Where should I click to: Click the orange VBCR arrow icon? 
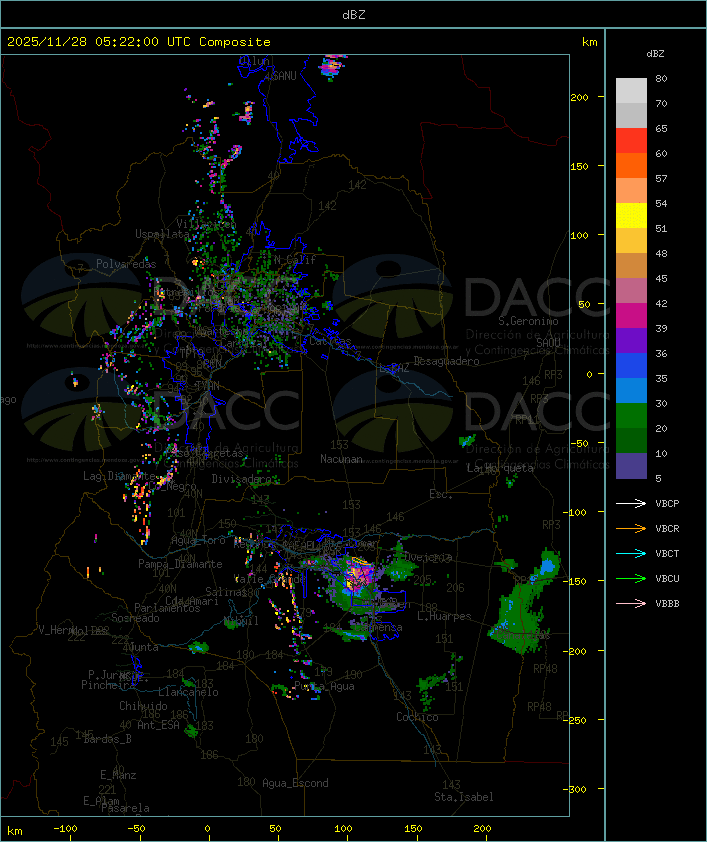tap(631, 528)
